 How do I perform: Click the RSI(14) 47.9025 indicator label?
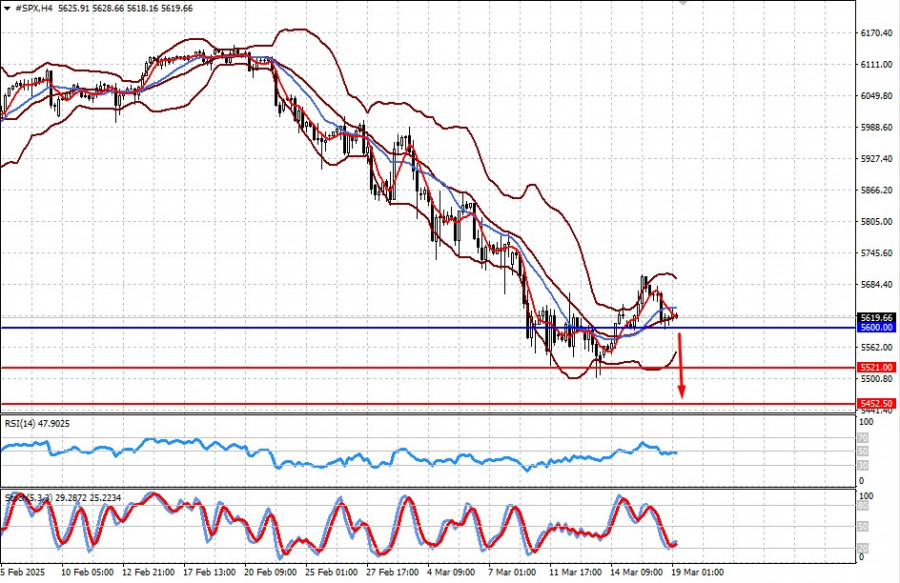pyautogui.click(x=37, y=423)
